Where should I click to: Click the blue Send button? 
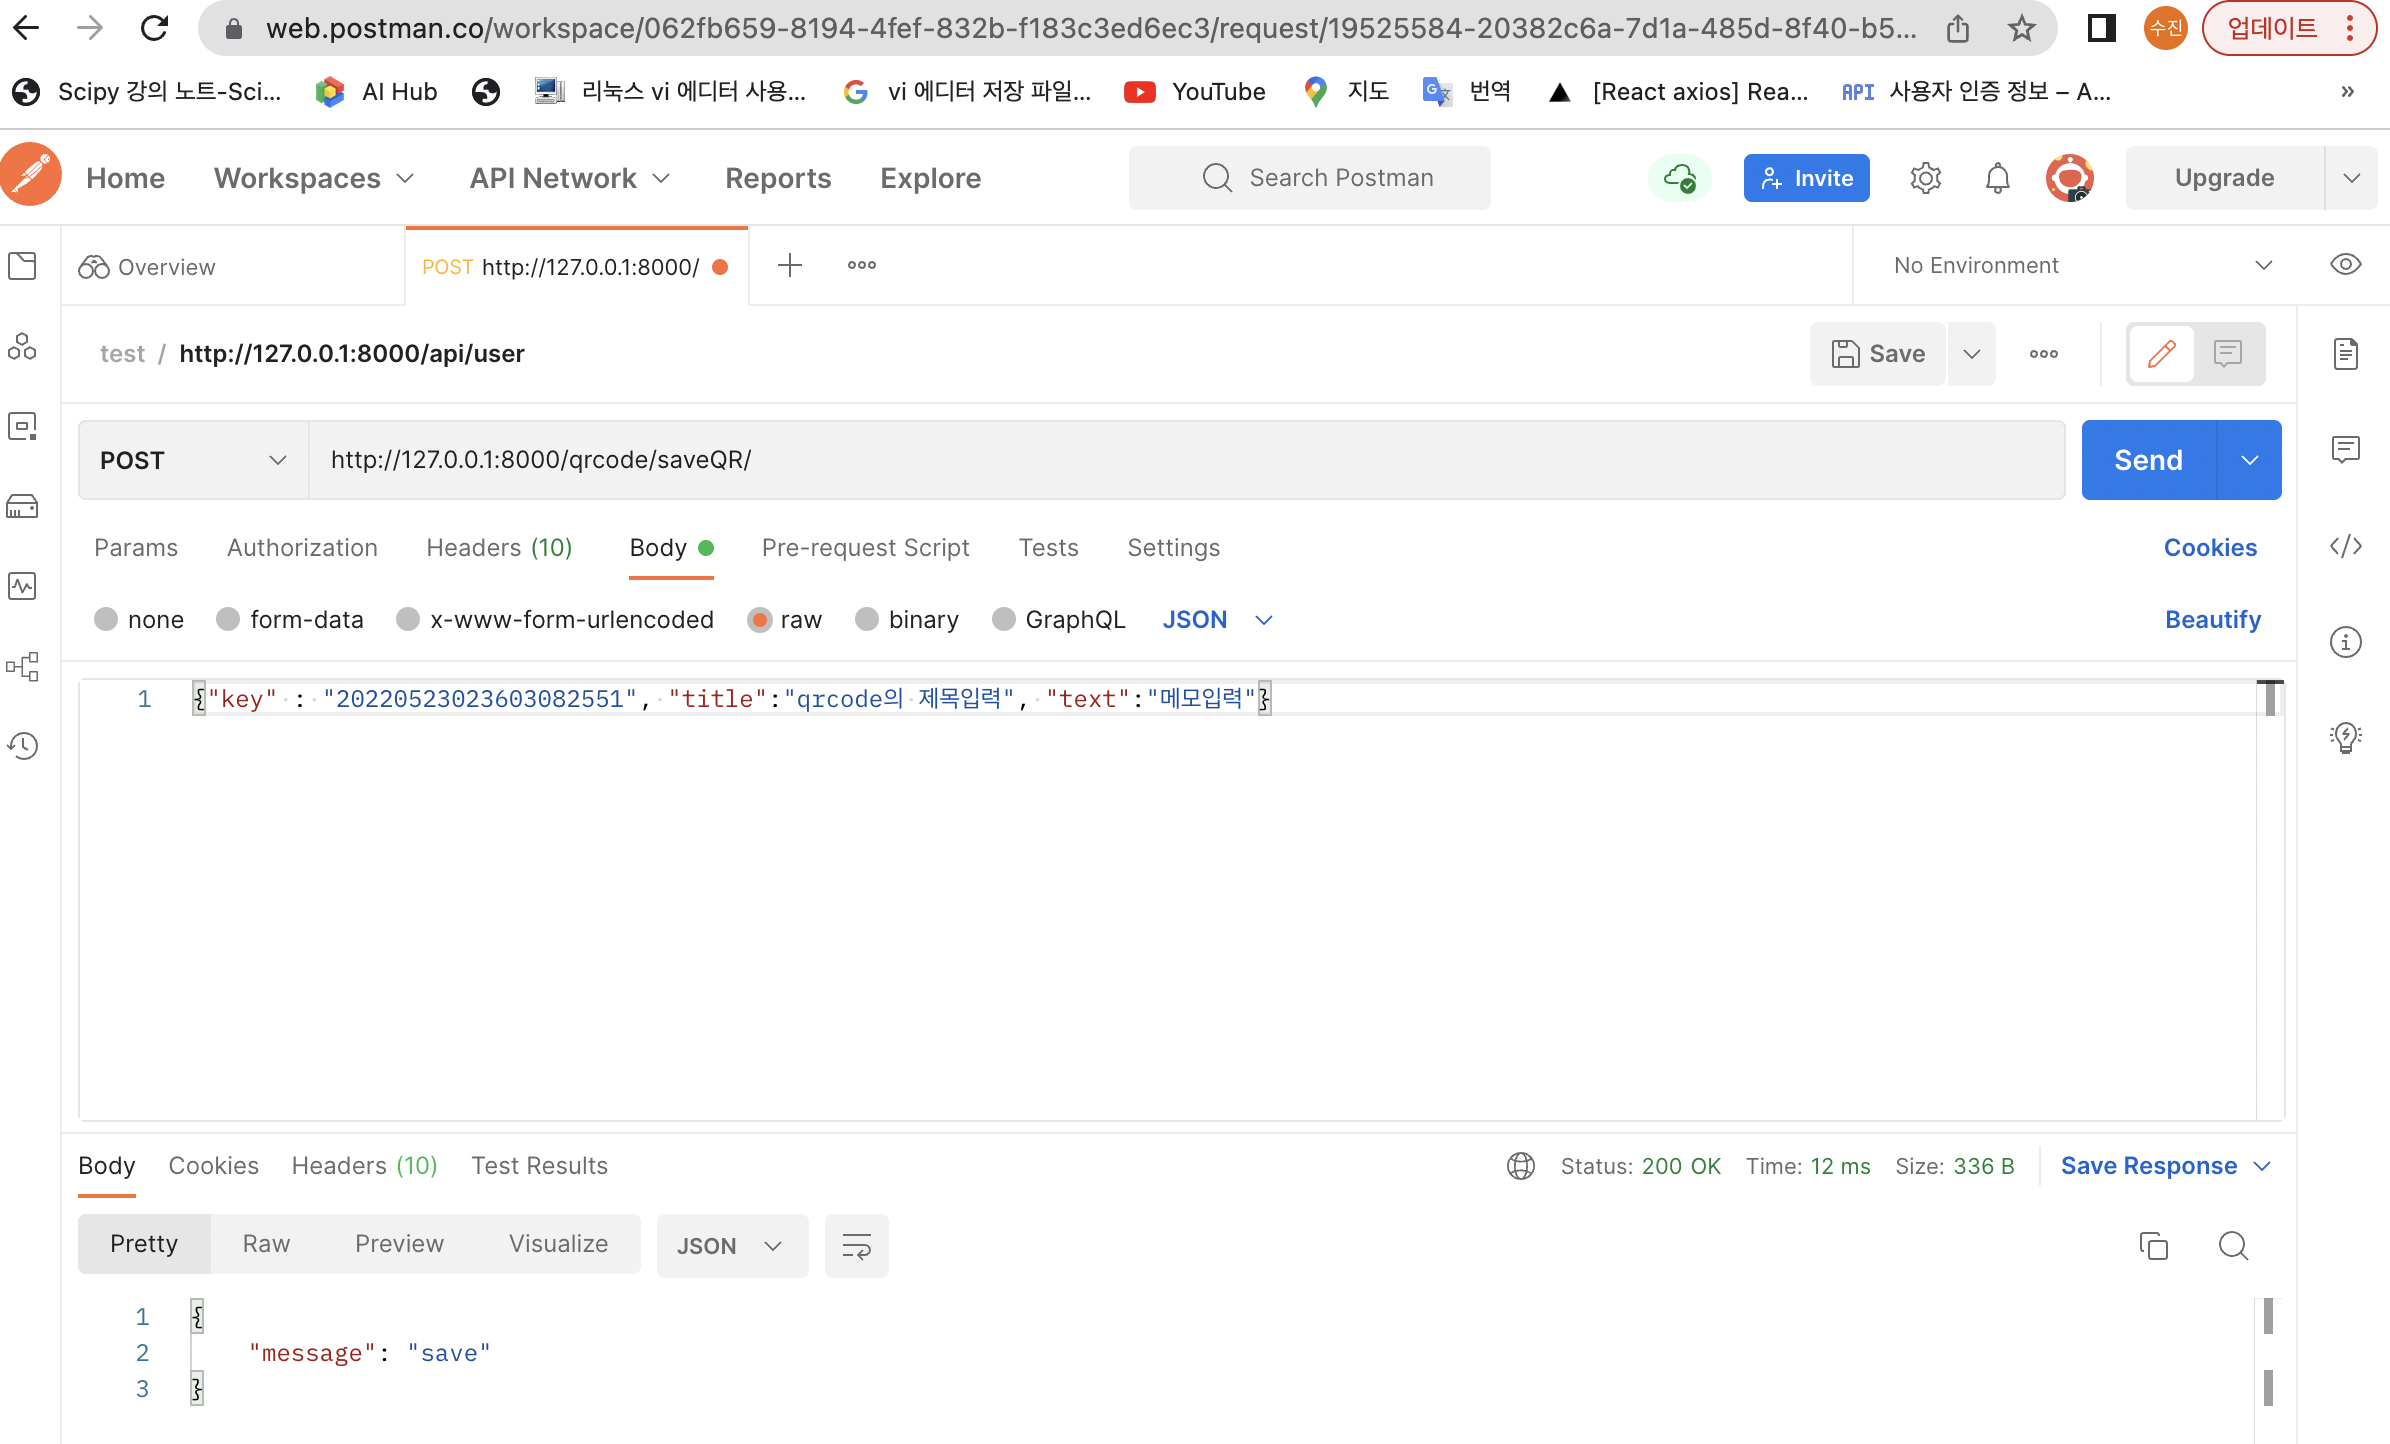point(2148,460)
